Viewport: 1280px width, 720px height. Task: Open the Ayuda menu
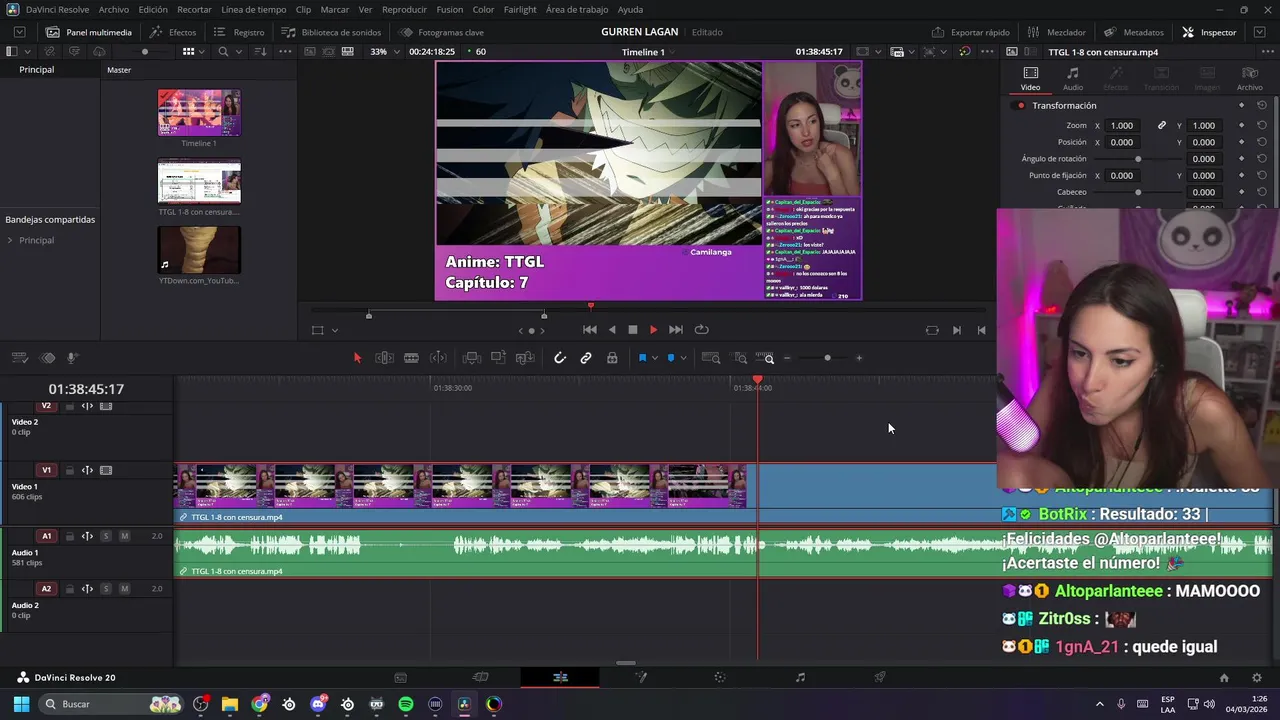point(630,9)
